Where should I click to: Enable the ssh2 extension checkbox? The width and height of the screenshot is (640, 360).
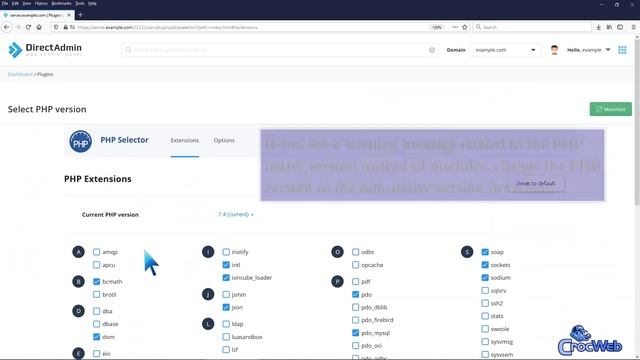[x=485, y=303]
